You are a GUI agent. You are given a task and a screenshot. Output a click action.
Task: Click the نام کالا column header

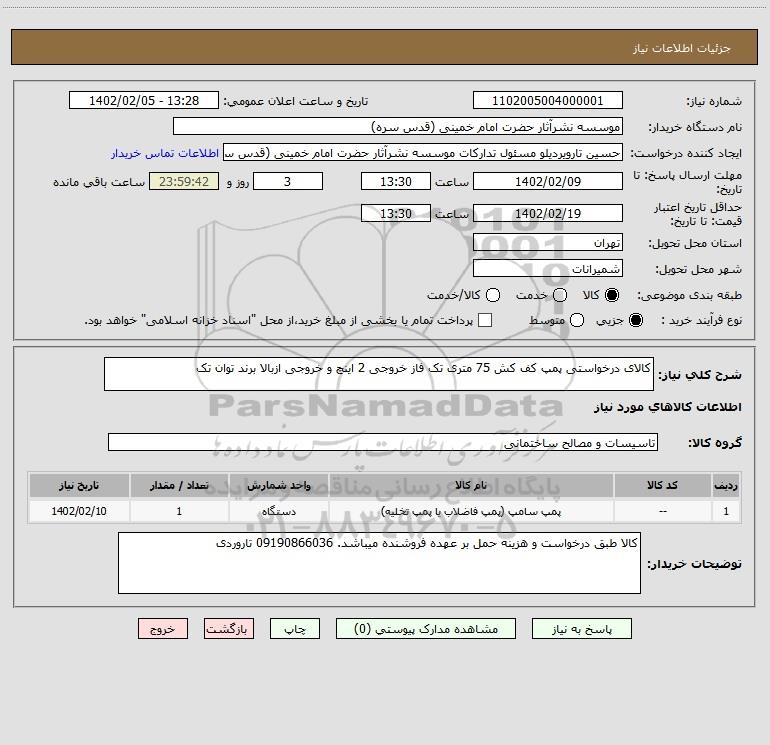click(x=471, y=485)
